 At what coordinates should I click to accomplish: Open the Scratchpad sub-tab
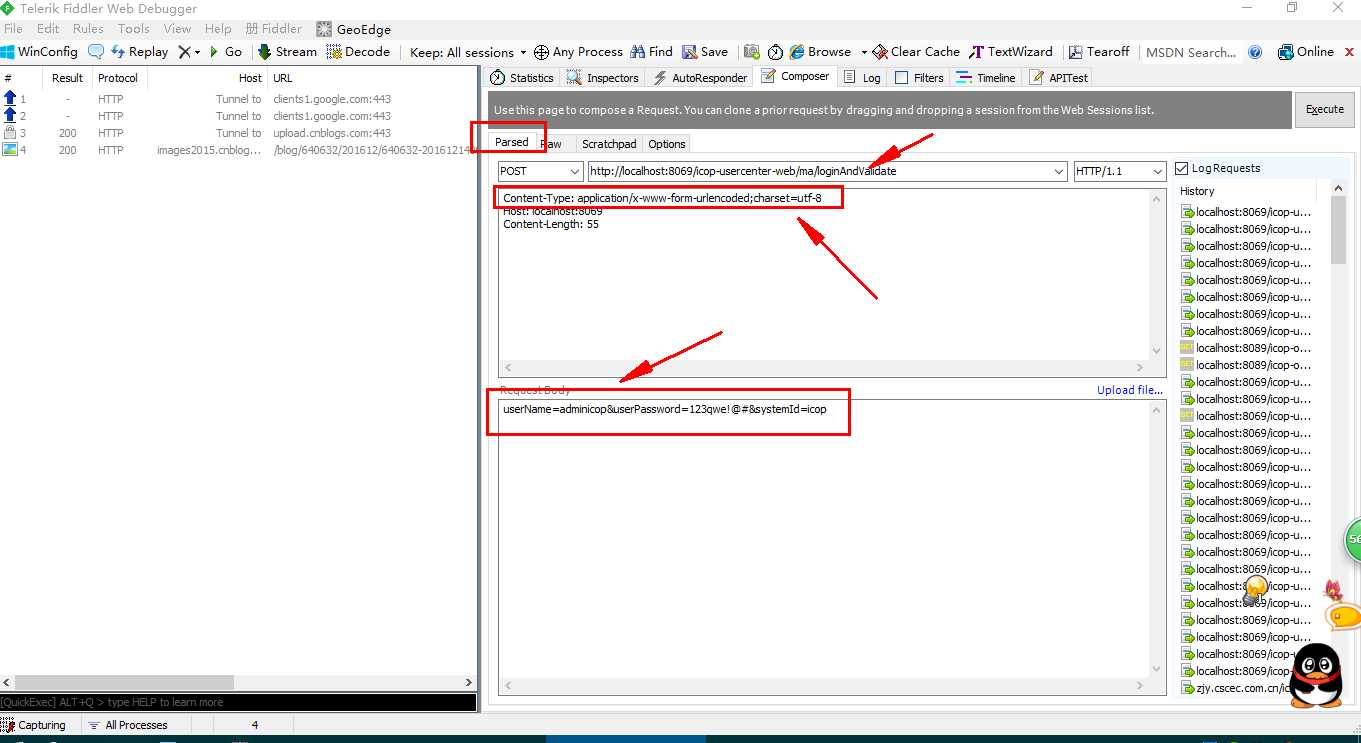(x=609, y=143)
